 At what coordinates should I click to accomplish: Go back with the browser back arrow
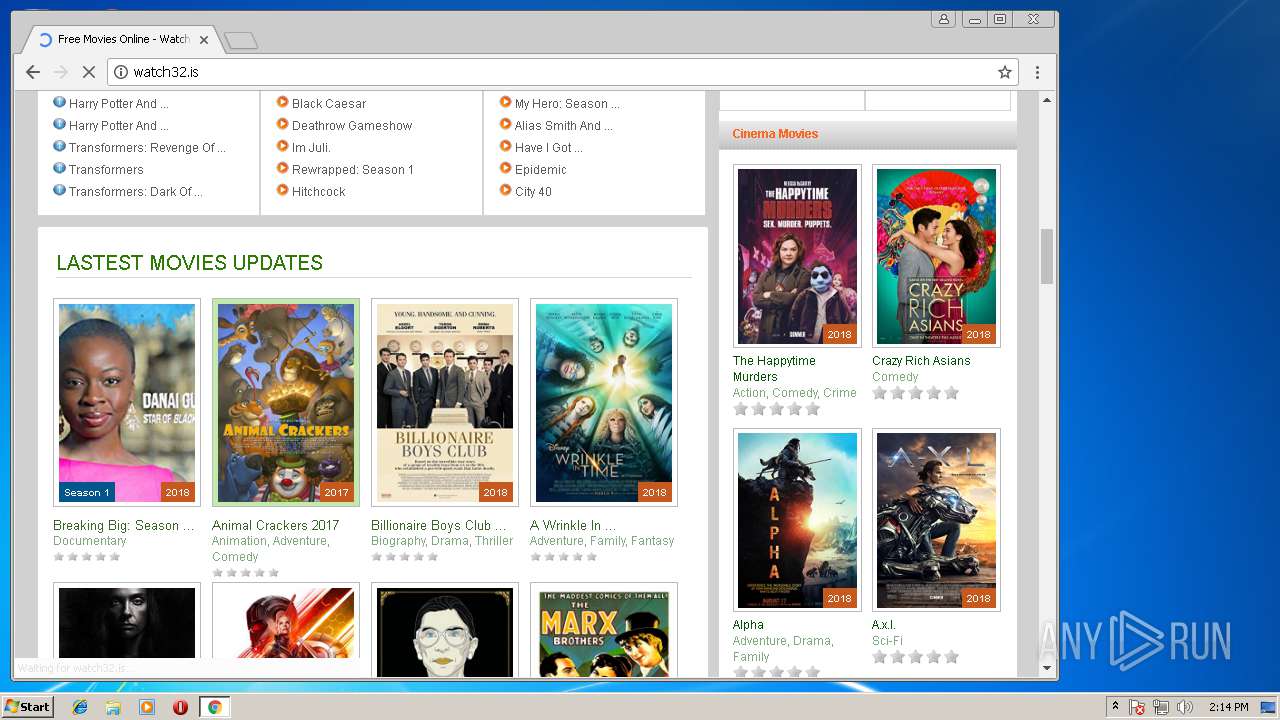(33, 72)
